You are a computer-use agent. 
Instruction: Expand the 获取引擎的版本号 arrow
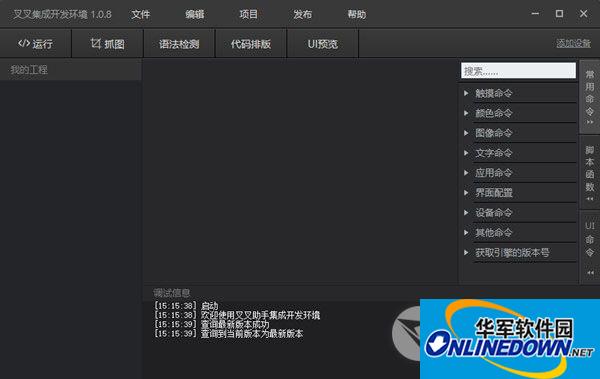tap(466, 252)
